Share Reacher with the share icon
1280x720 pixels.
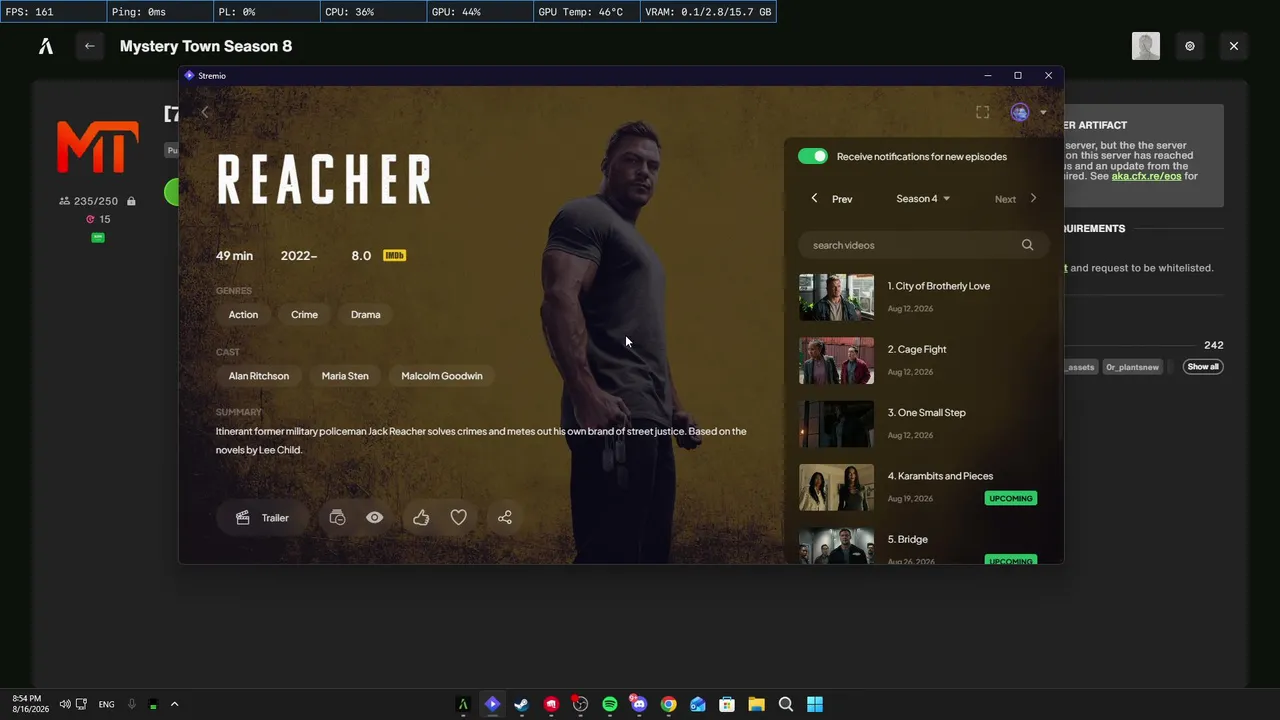pyautogui.click(x=505, y=518)
